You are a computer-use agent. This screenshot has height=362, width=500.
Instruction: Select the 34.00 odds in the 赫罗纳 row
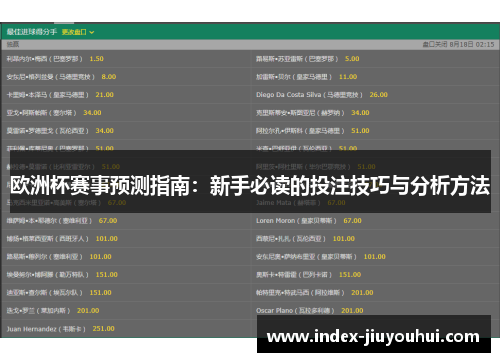360,113
